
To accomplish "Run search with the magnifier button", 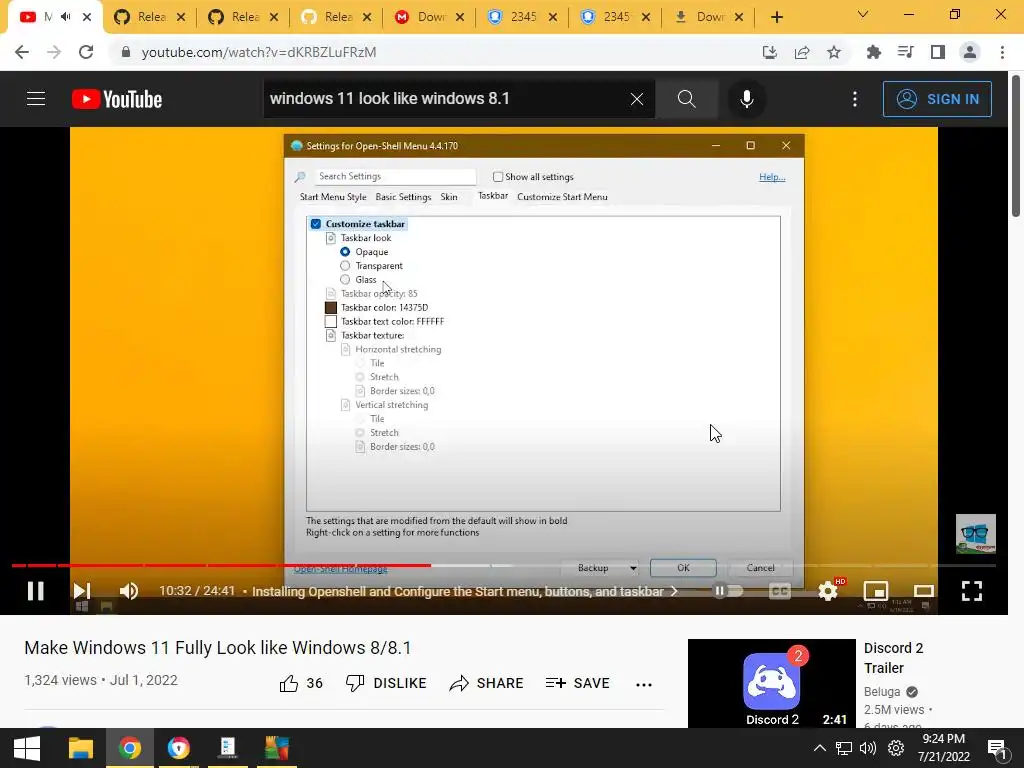I will 686,99.
